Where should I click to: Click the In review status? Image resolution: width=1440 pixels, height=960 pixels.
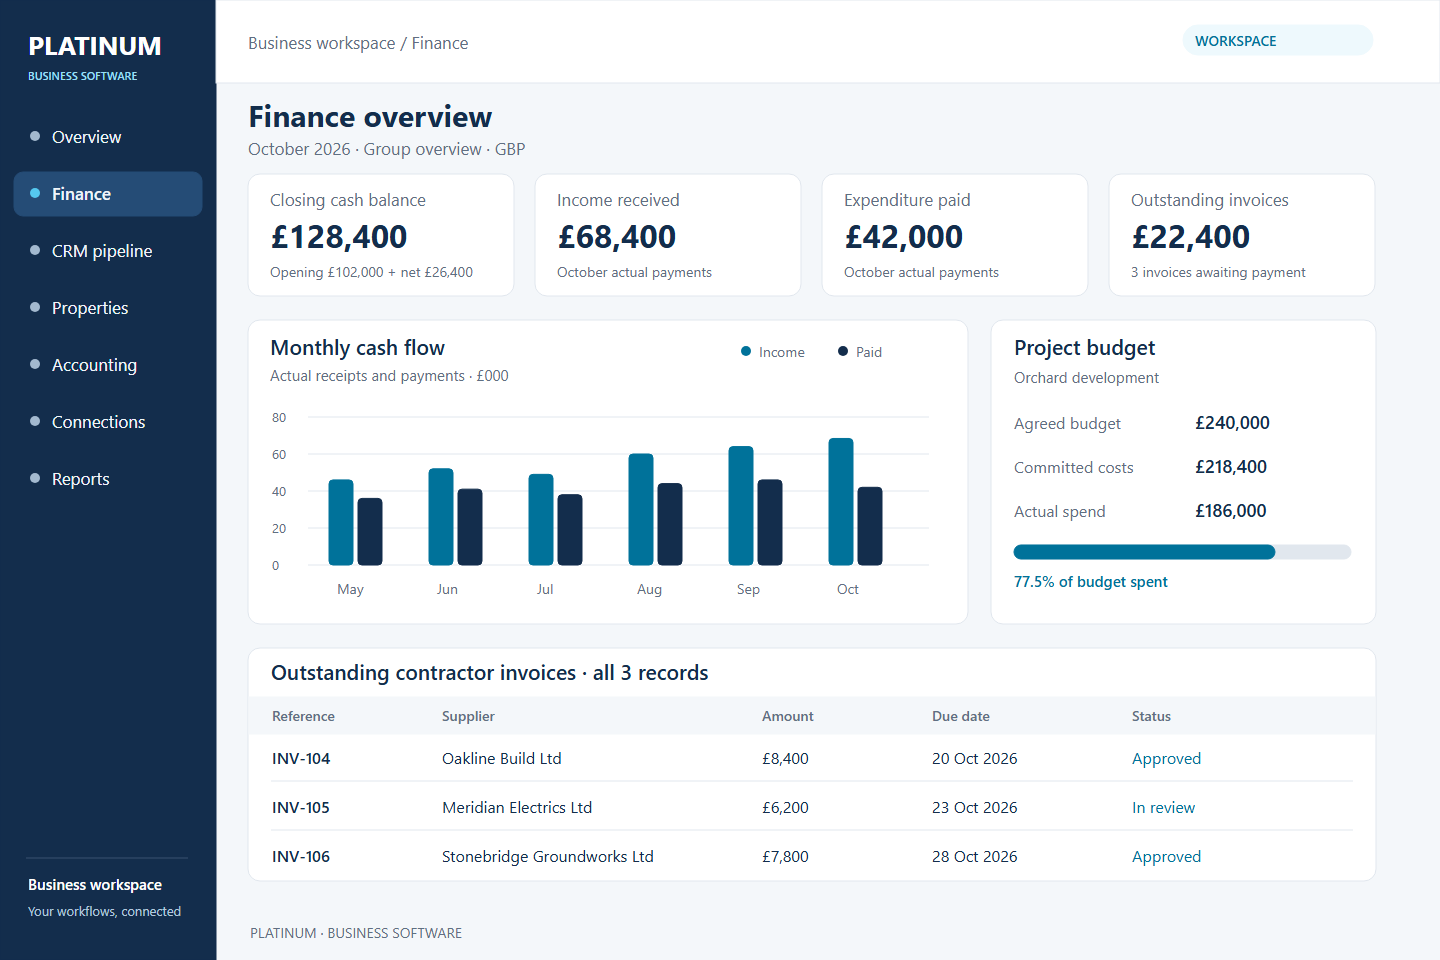(x=1163, y=808)
